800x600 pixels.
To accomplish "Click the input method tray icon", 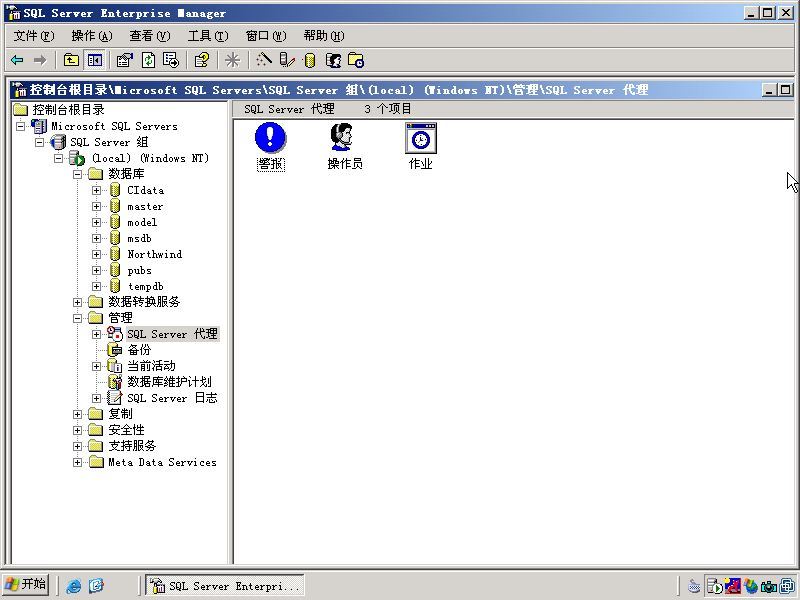I will tap(694, 586).
